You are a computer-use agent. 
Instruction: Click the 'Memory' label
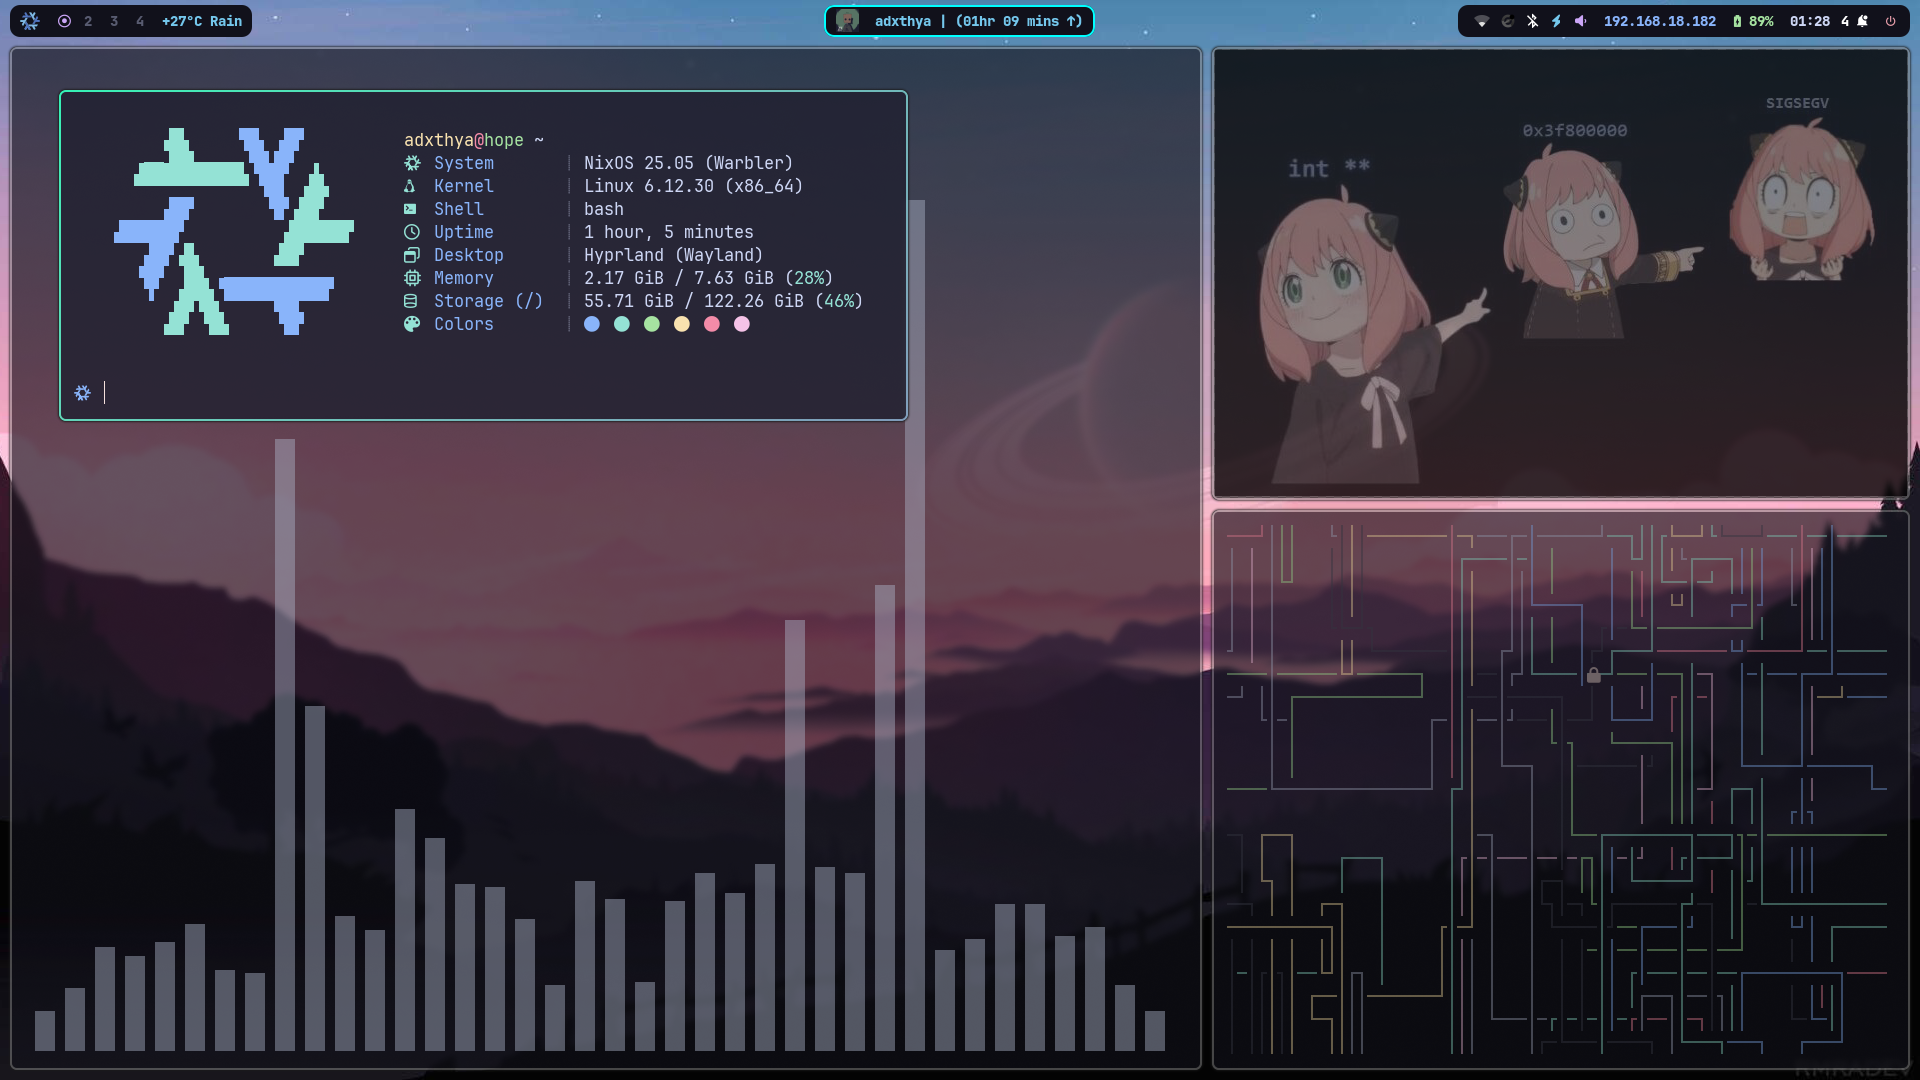click(464, 278)
